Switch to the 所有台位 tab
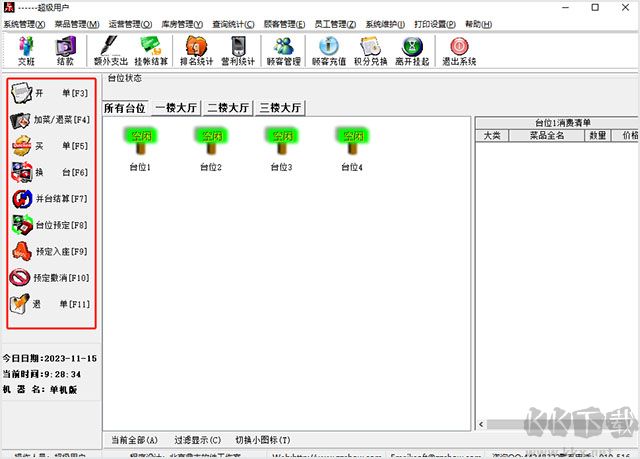The width and height of the screenshot is (640, 459). pos(125,108)
